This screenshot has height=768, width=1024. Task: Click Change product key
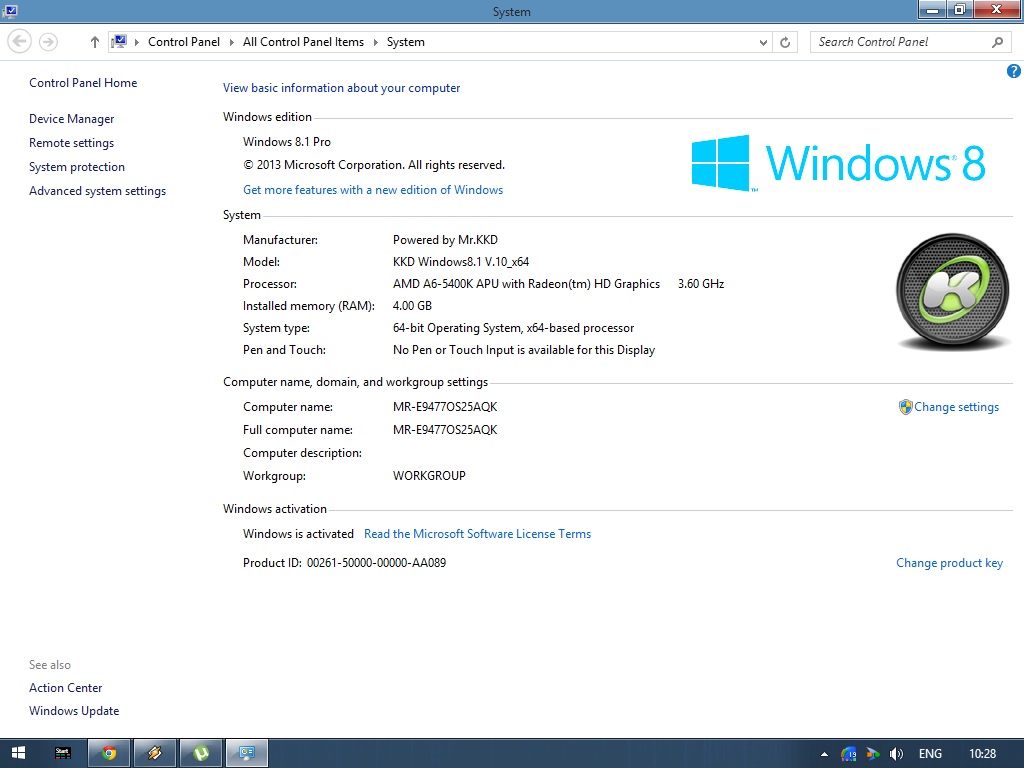[949, 563]
